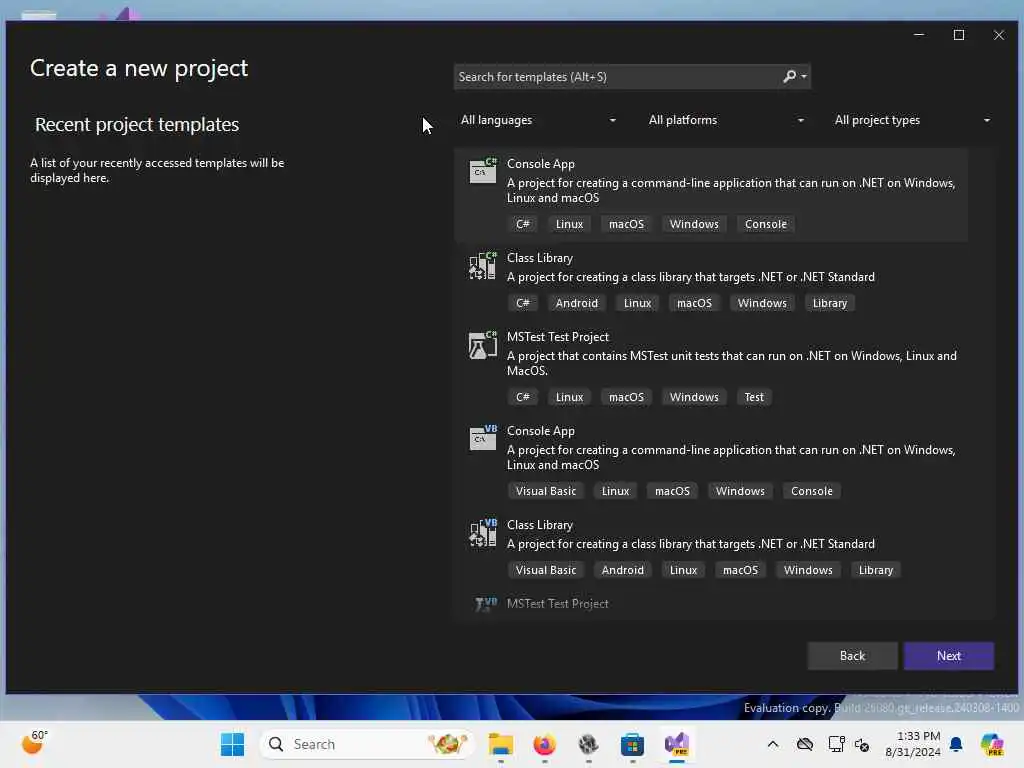This screenshot has height=768, width=1024.
Task: Click the taskbar clock showing 1:33 PM
Action: pos(912,744)
